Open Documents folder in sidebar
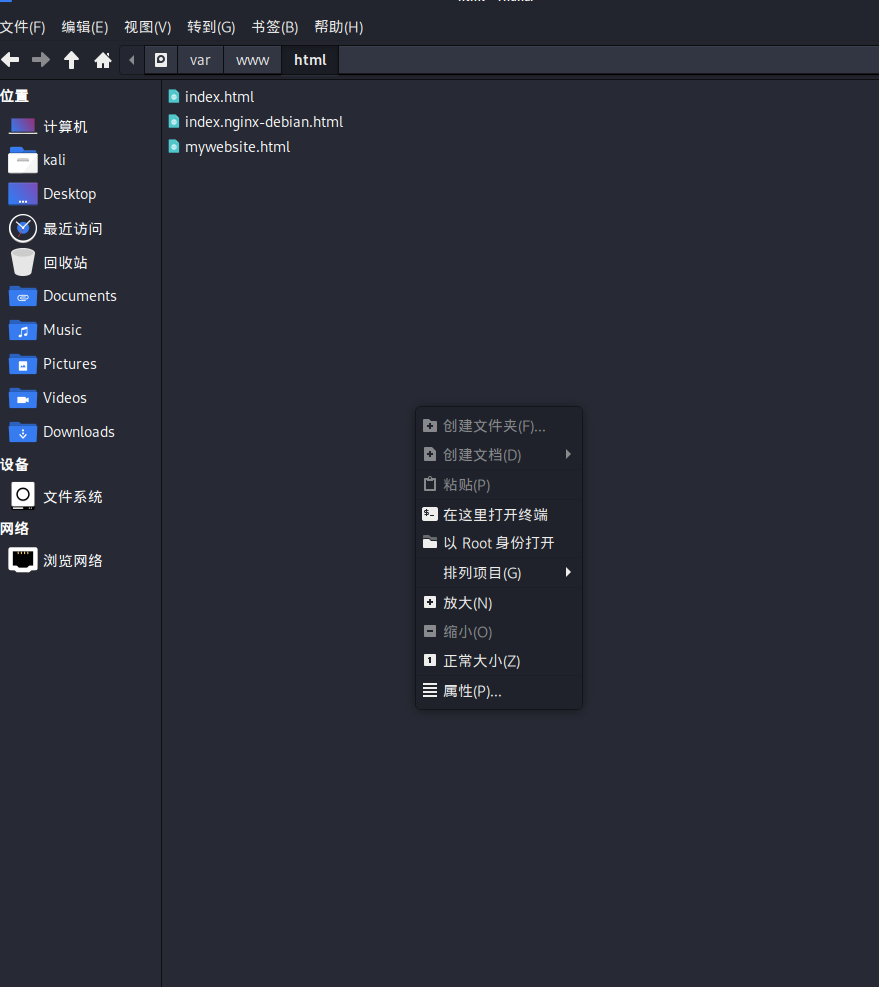Viewport: 879px width, 987px height. pyautogui.click(x=81, y=296)
